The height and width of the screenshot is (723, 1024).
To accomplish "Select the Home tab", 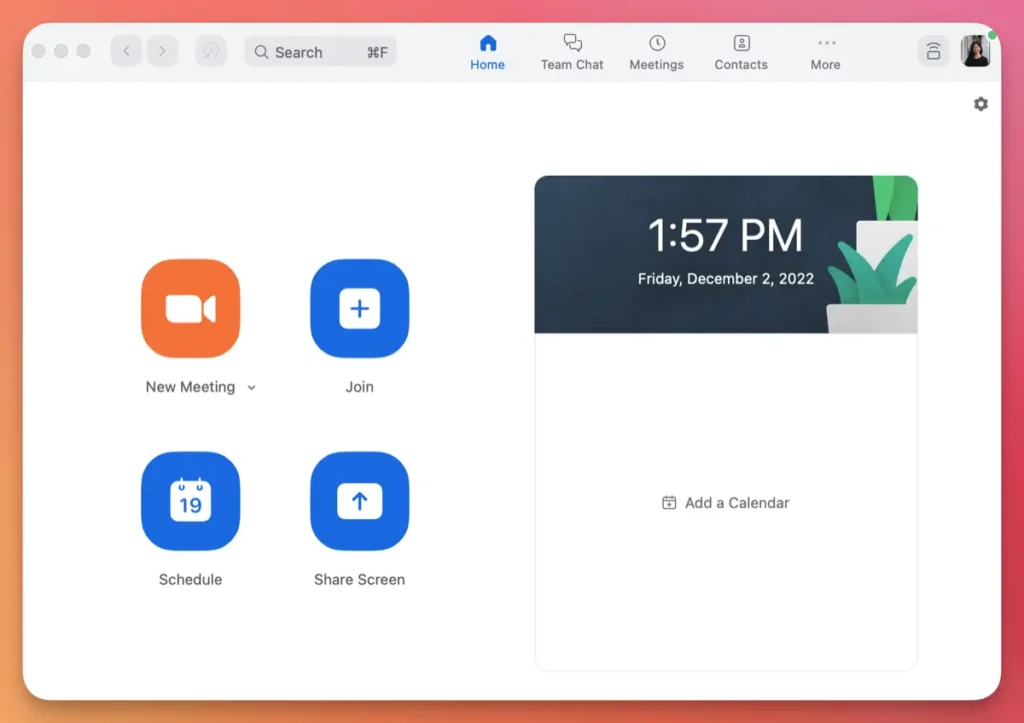I will [487, 52].
